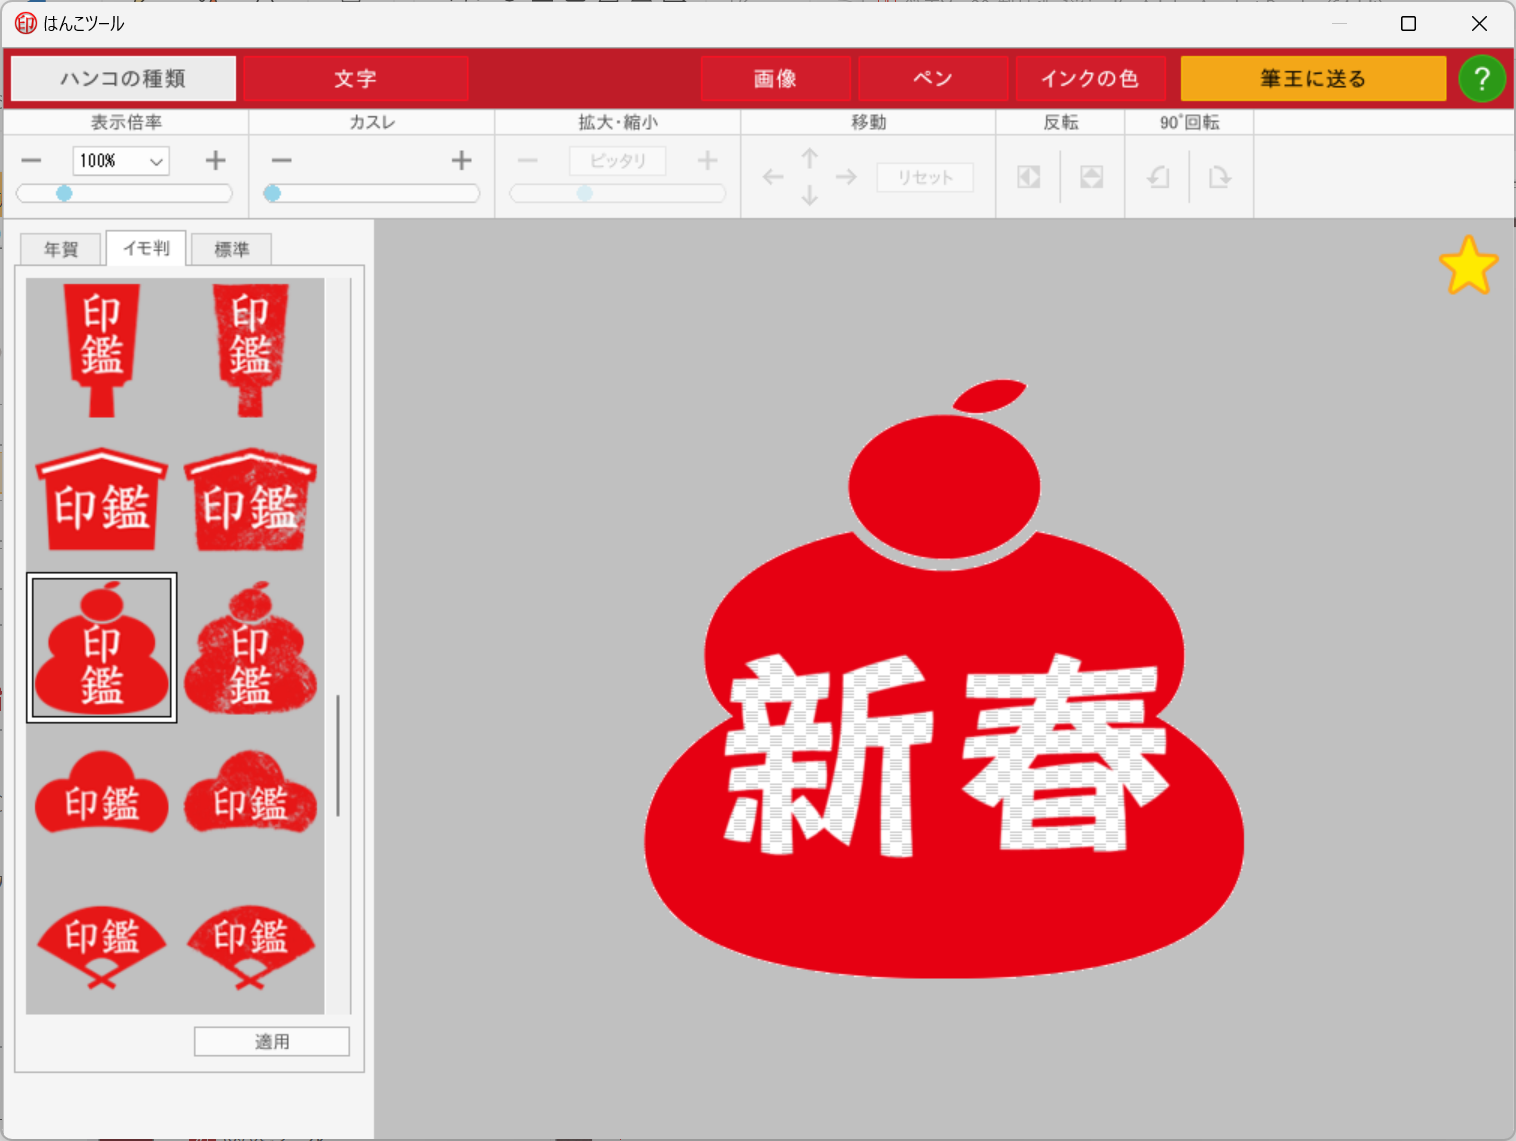Switch to the 標準 tab
1516x1141 pixels.
(231, 249)
